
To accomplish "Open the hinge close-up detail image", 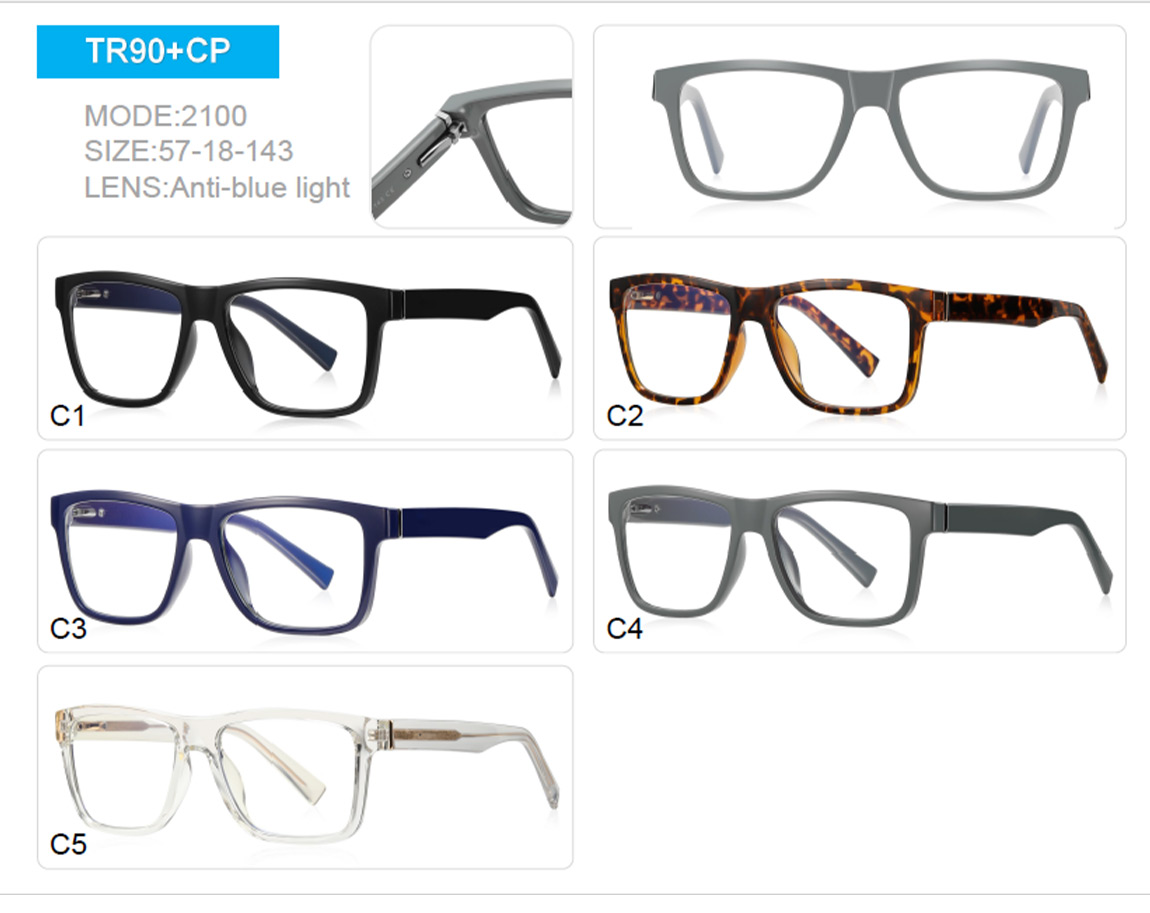I will coord(472,127).
